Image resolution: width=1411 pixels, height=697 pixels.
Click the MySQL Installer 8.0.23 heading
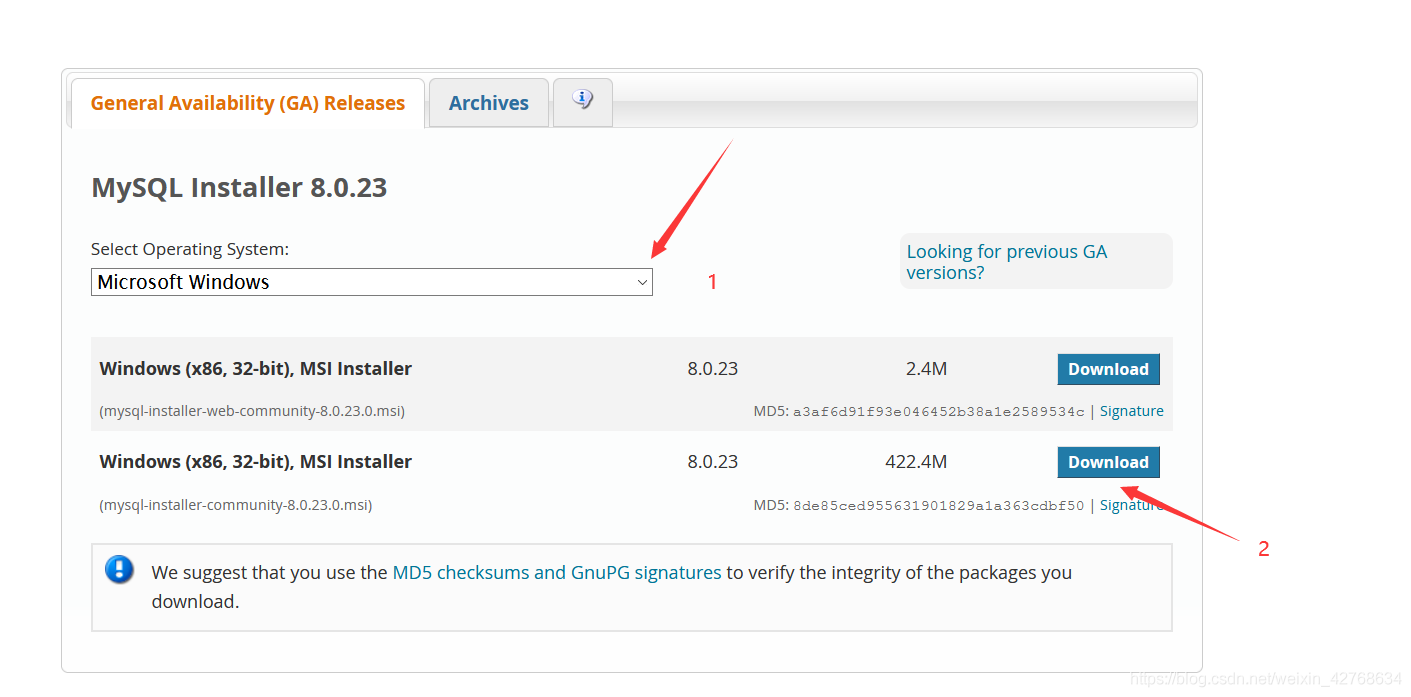coord(239,188)
